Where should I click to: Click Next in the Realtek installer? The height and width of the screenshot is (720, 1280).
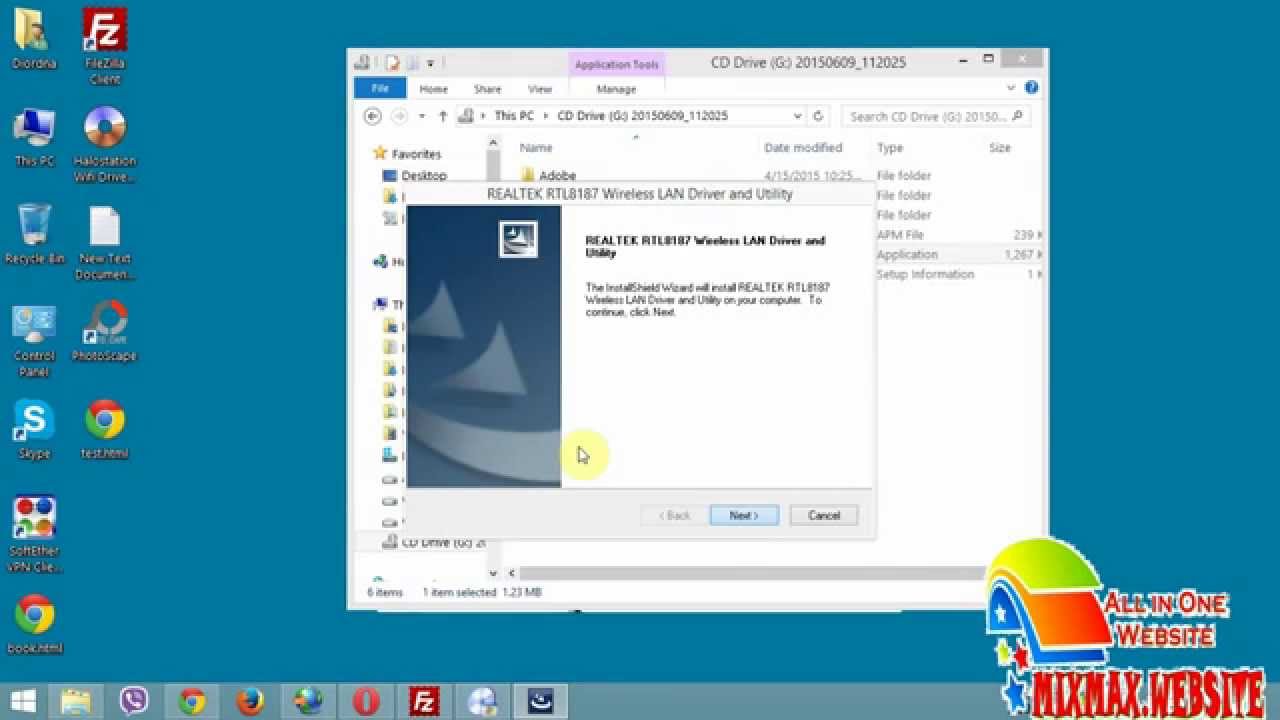[744, 515]
